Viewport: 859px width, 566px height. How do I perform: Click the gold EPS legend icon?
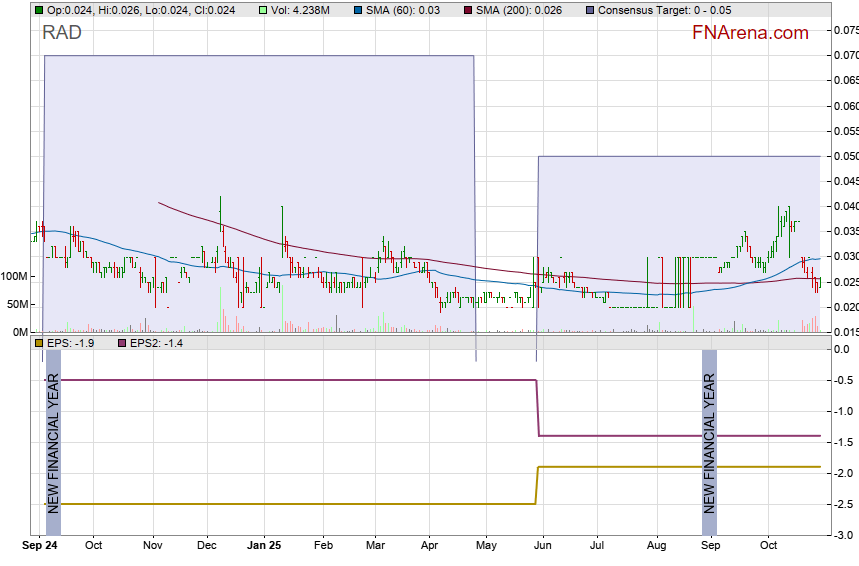pos(39,343)
